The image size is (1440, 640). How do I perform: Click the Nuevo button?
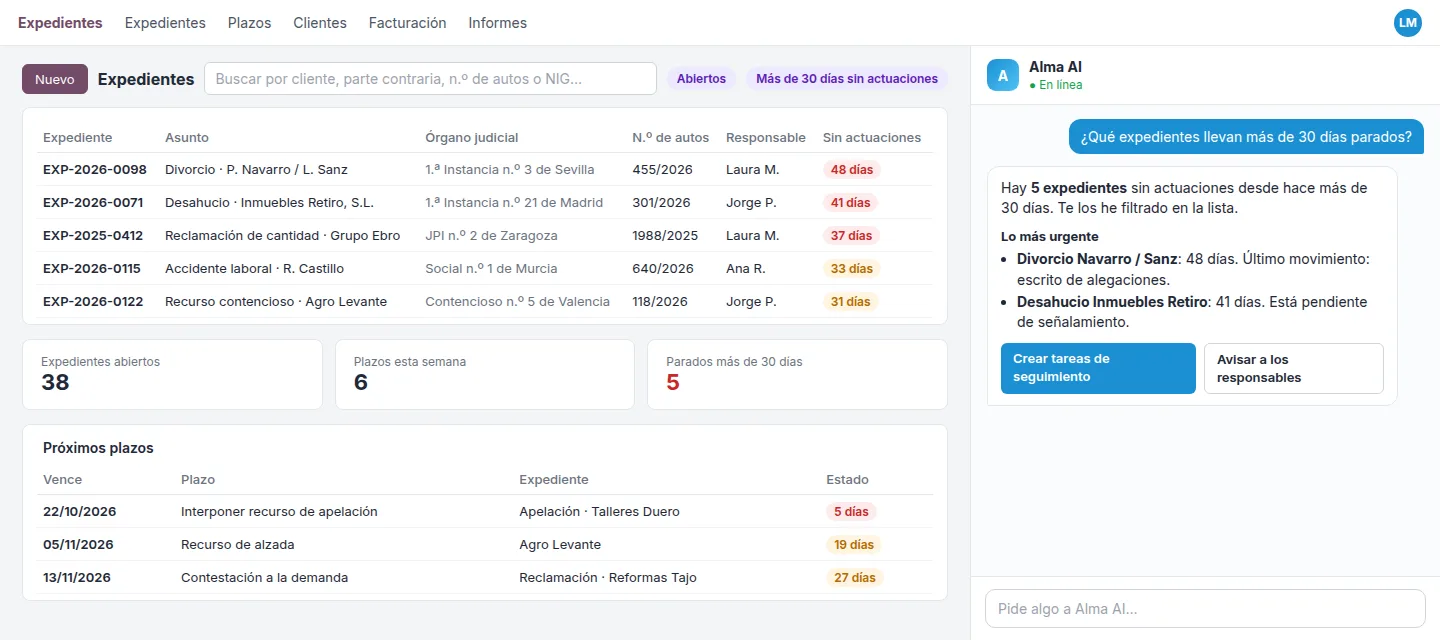55,79
